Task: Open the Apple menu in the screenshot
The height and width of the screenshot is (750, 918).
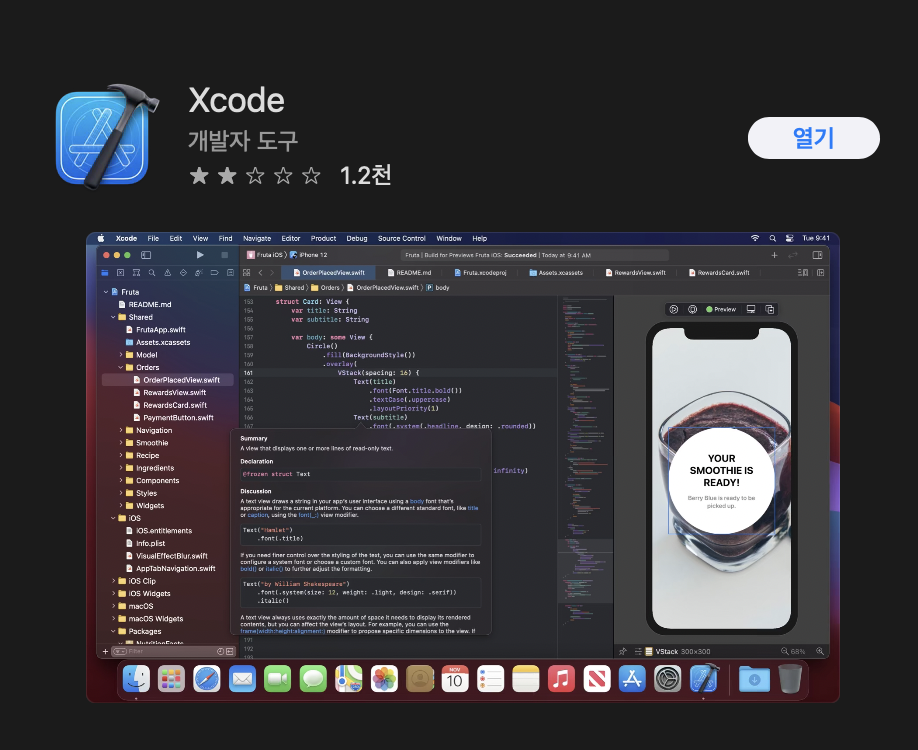Action: point(101,238)
